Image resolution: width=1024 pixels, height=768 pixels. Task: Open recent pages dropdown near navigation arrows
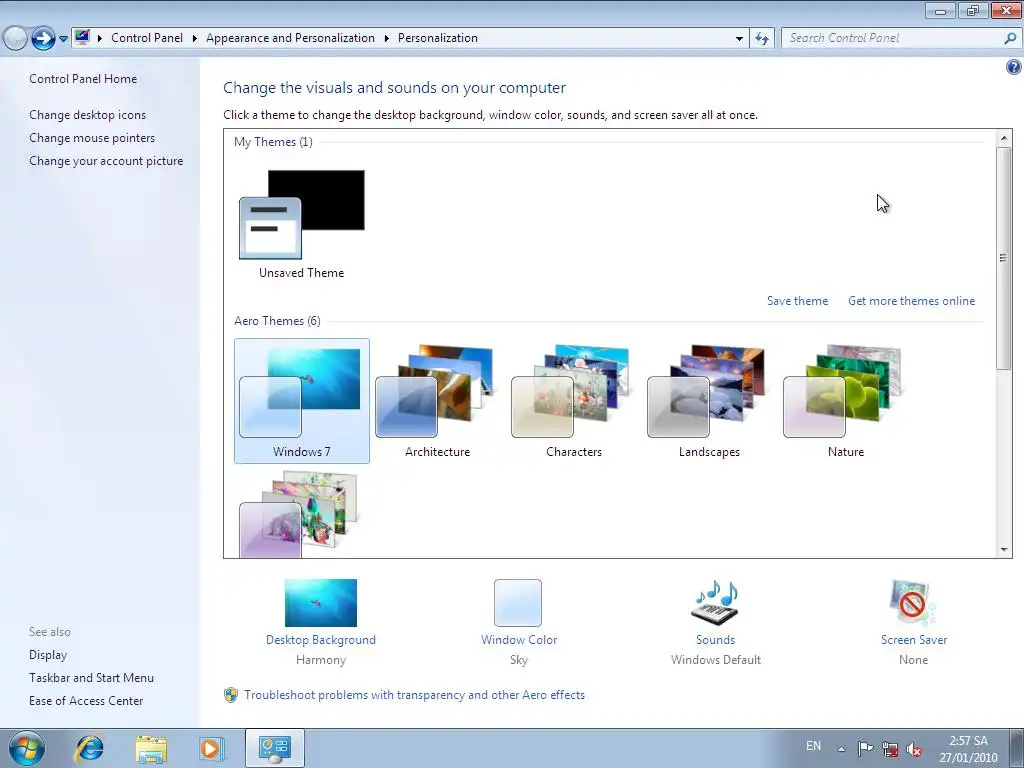click(63, 39)
